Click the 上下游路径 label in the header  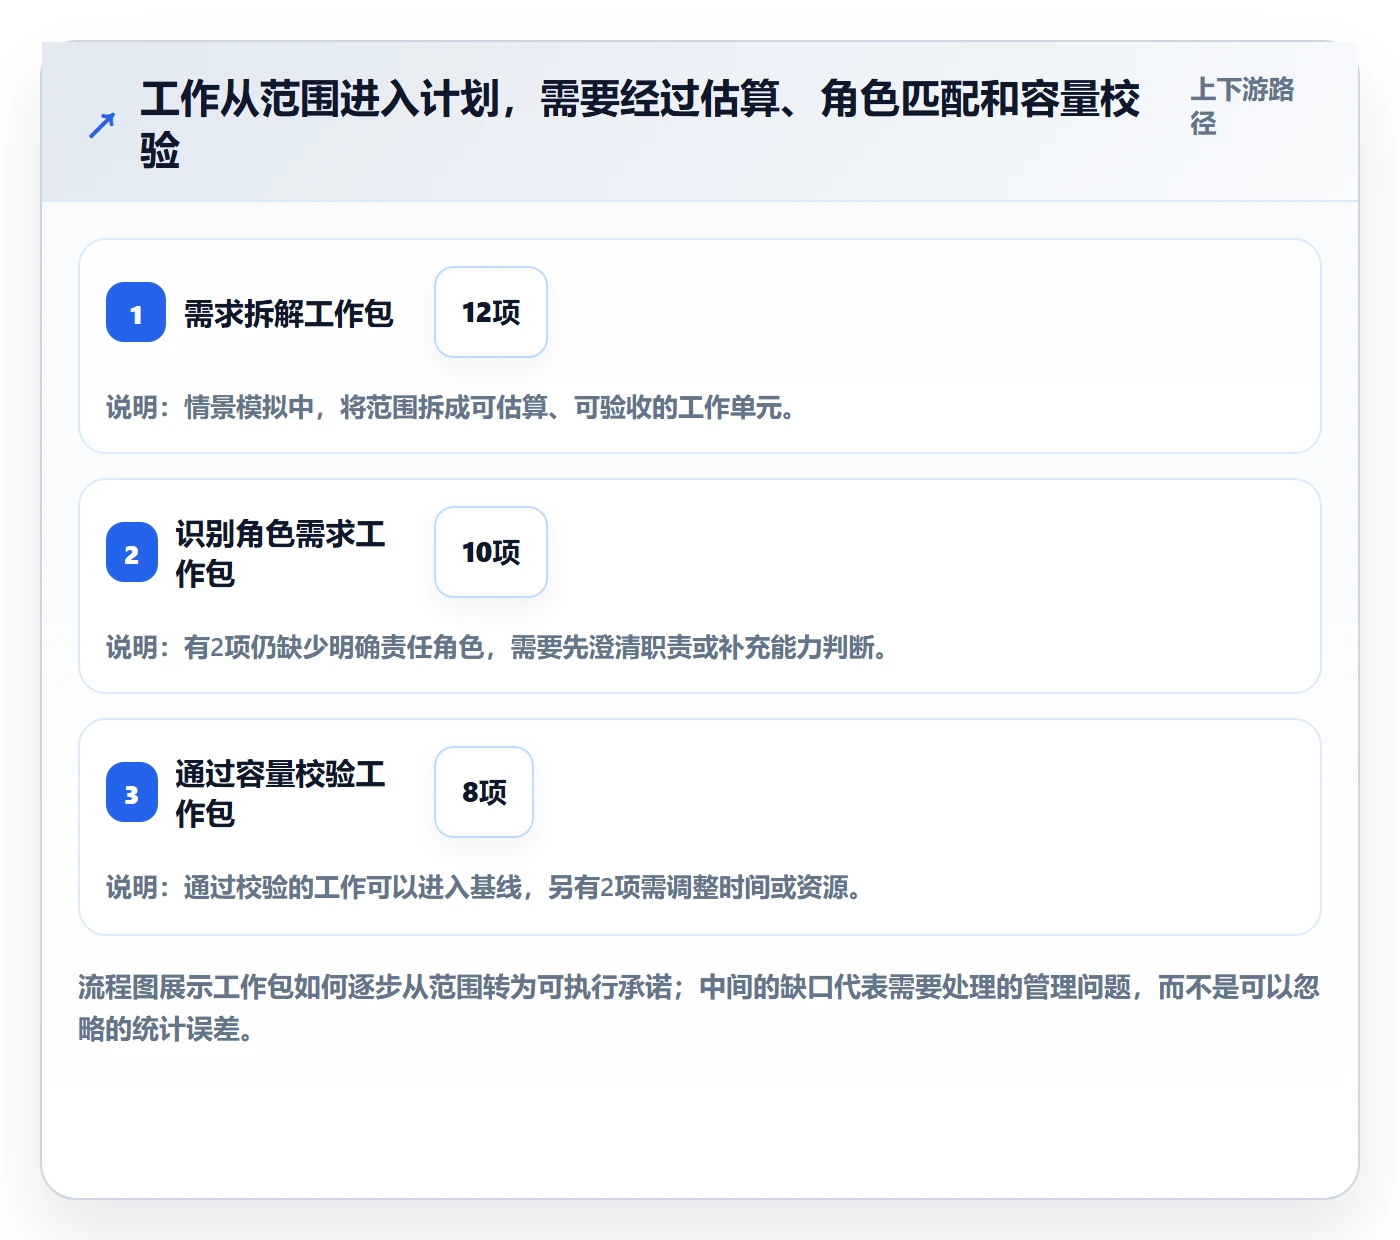(1242, 106)
